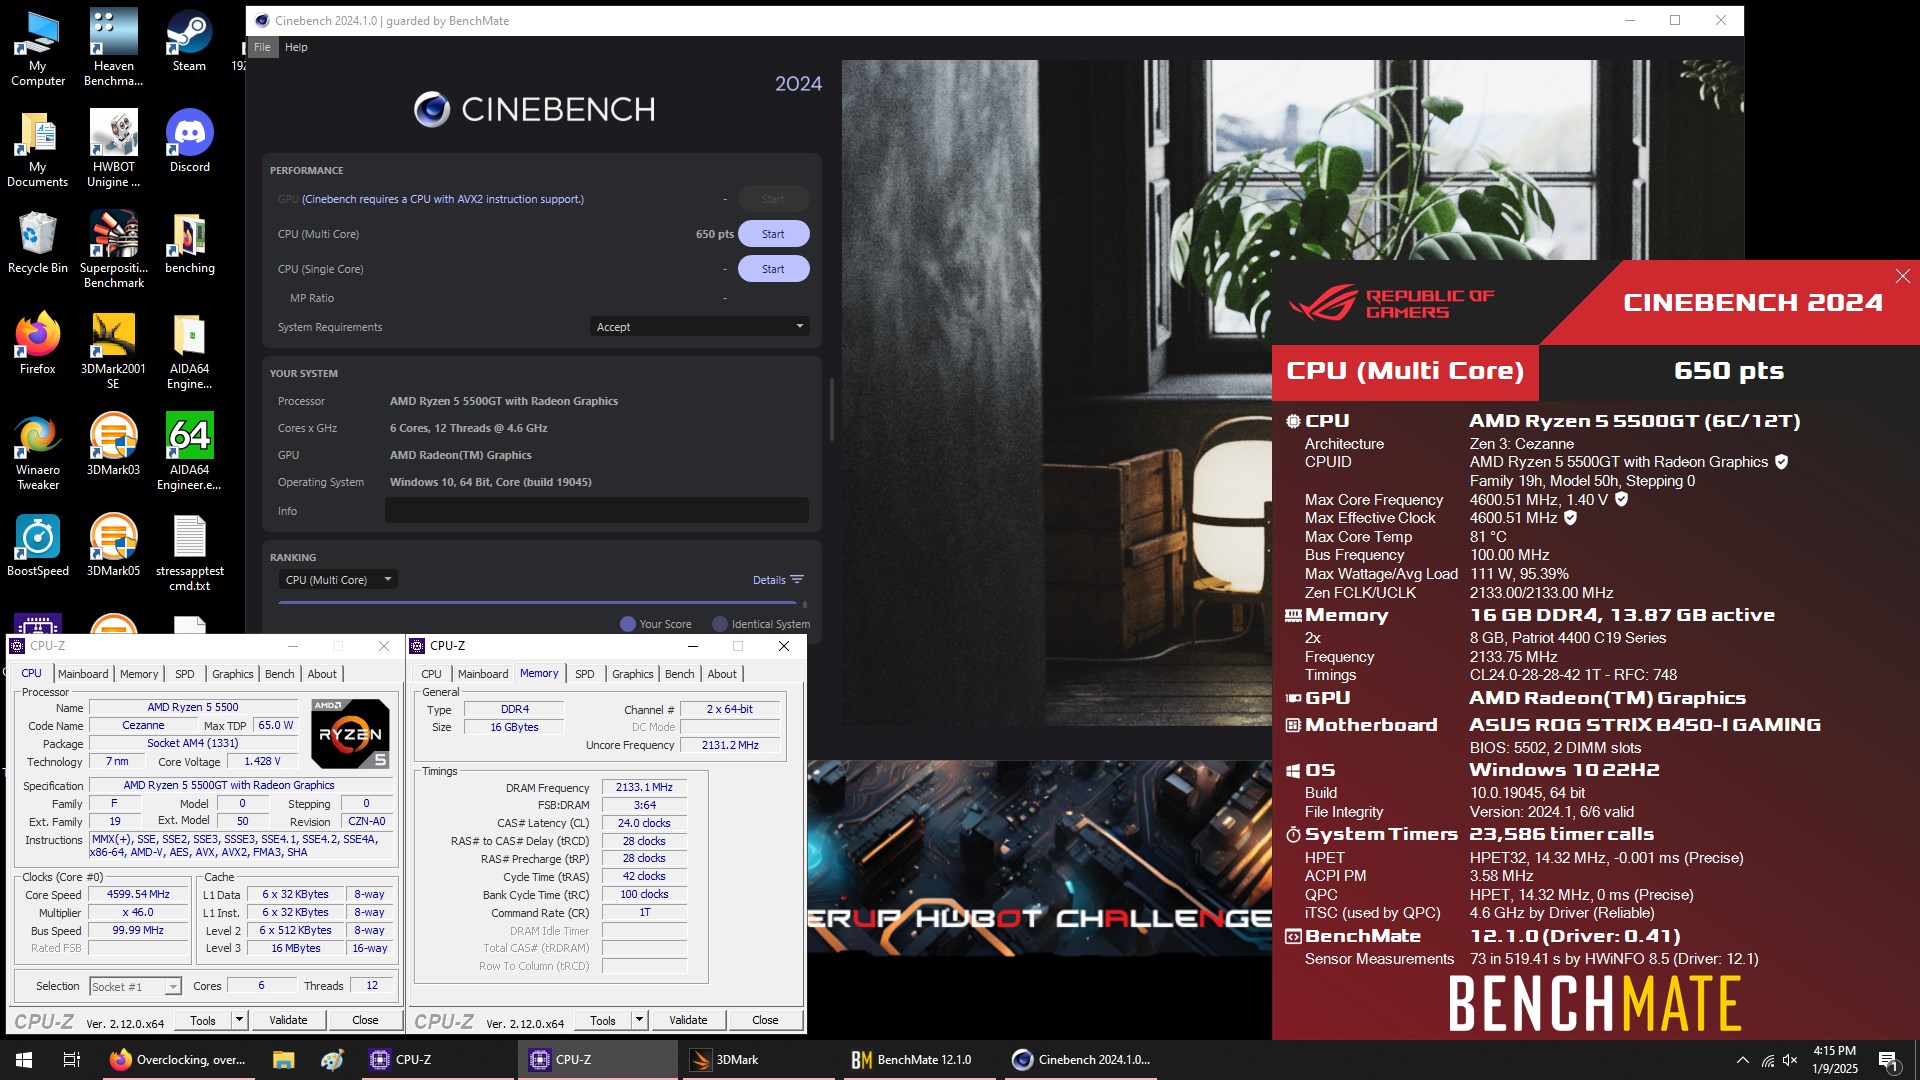Open the Heaven Benchmark desktop shortcut
This screenshot has width=1920, height=1080.
click(x=113, y=47)
